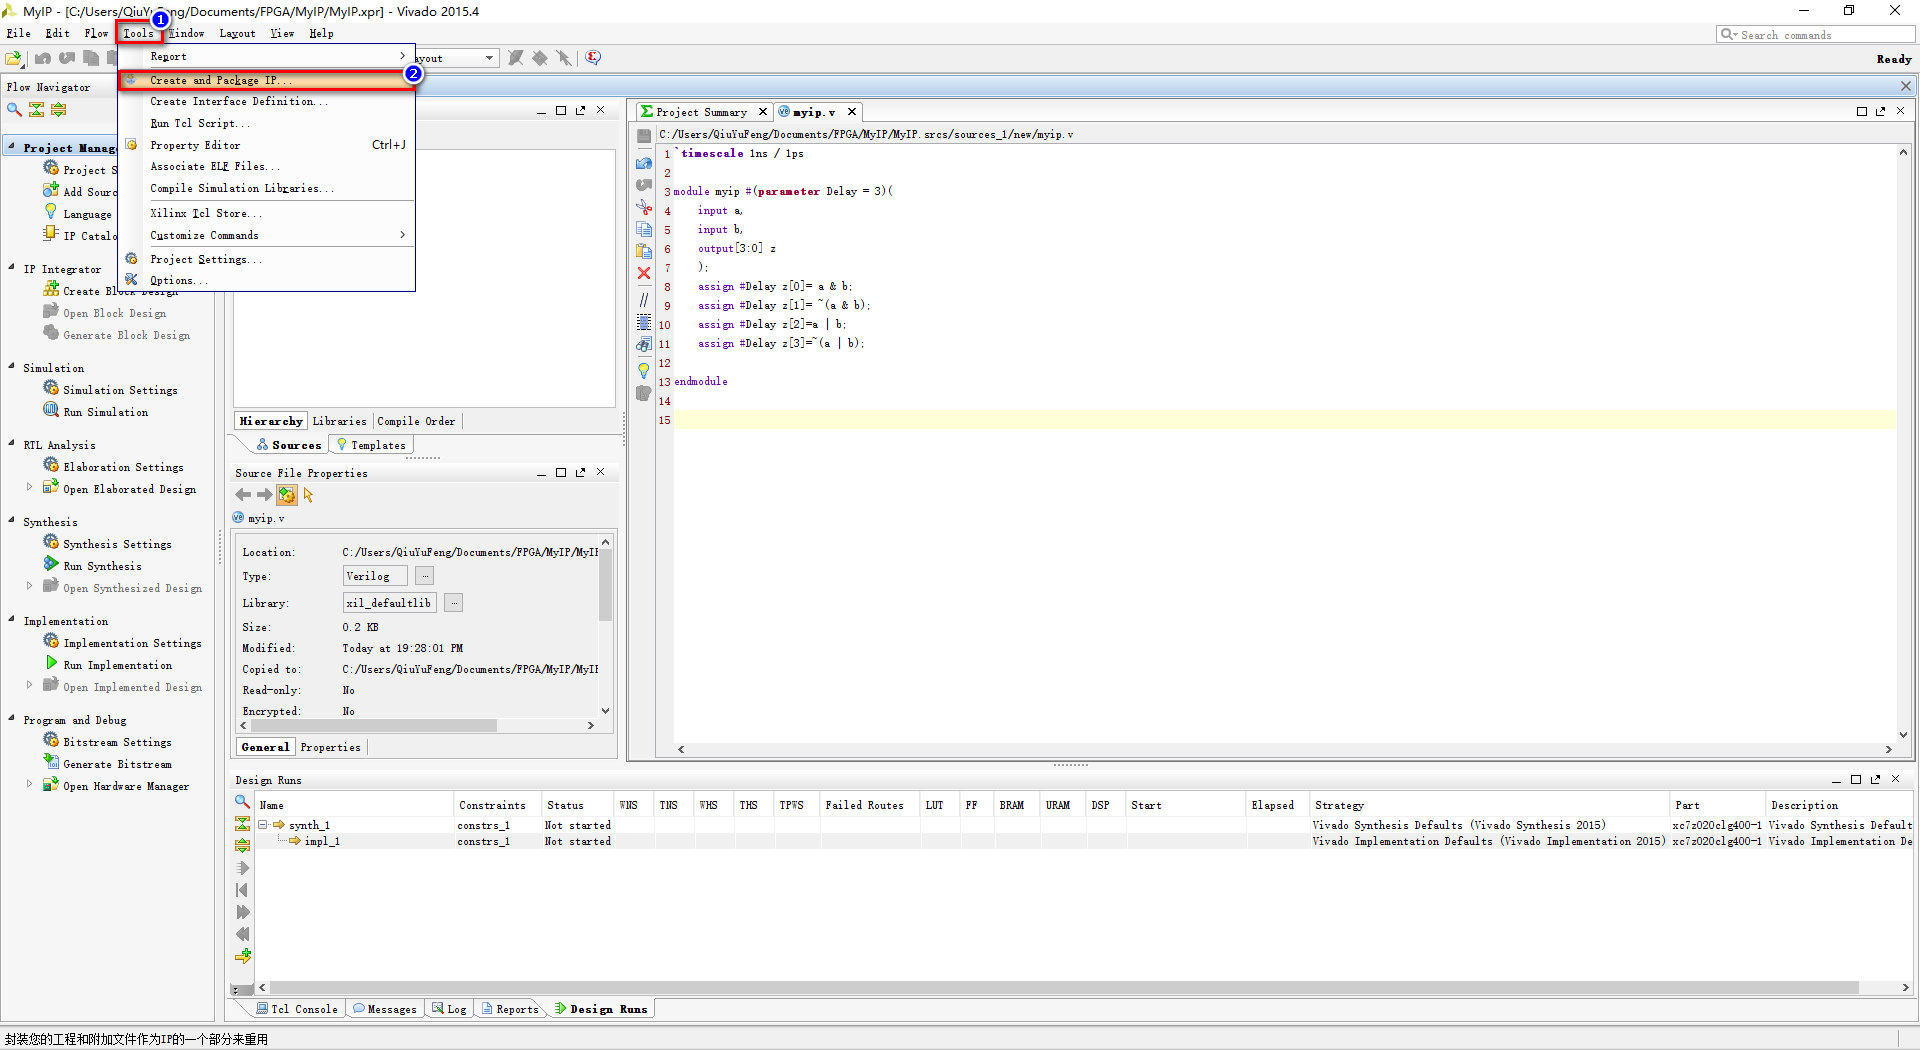Collapse the Synthesis section triangle
Viewport: 1920px width, 1050px height.
point(11,521)
